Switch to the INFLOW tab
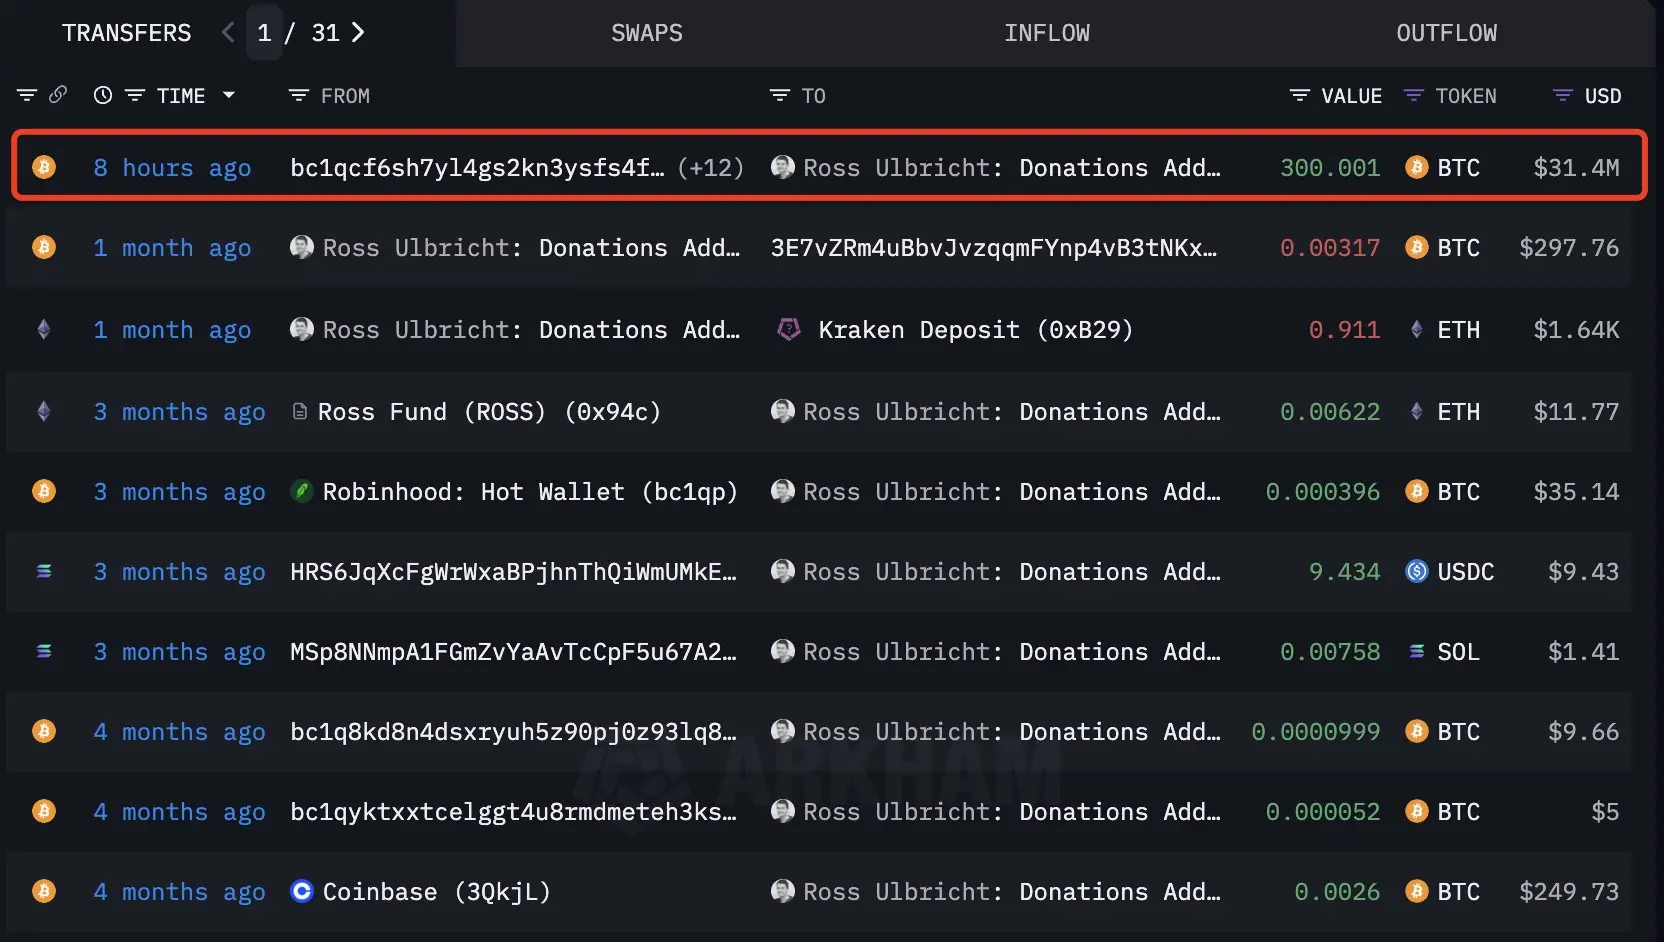The width and height of the screenshot is (1664, 942). pos(1047,33)
